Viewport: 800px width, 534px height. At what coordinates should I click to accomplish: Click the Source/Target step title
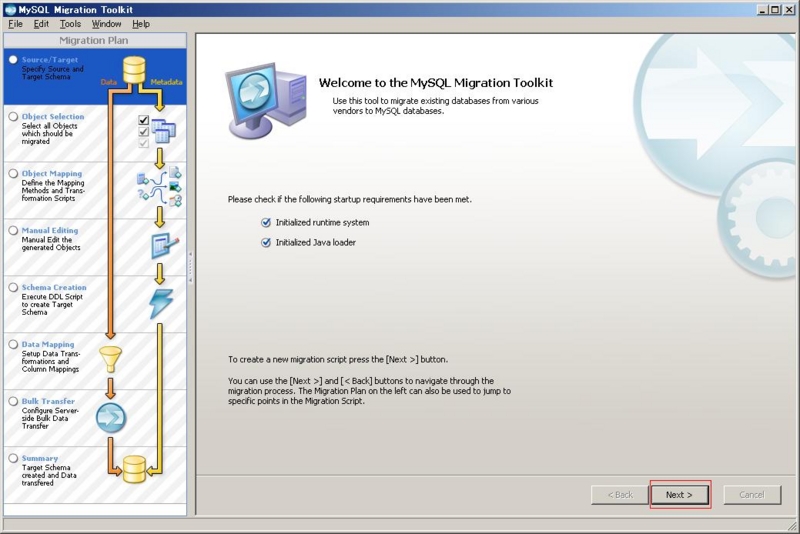[50, 60]
